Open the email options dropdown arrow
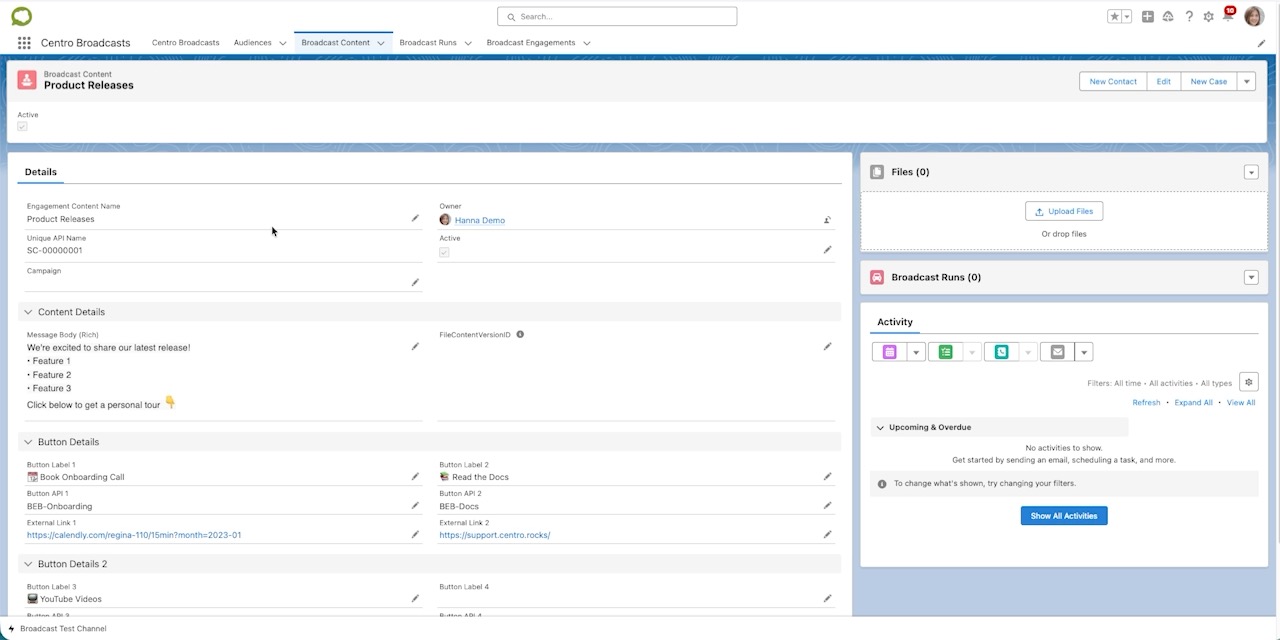 point(1084,352)
